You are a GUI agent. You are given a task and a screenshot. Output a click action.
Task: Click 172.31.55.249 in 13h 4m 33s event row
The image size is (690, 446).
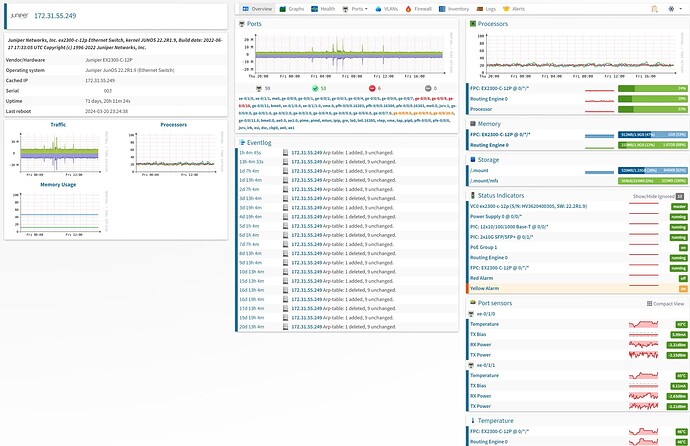(x=307, y=162)
